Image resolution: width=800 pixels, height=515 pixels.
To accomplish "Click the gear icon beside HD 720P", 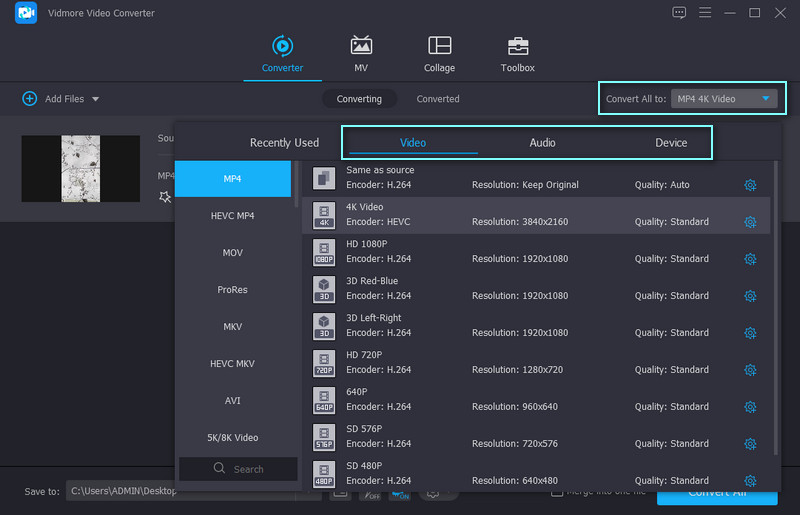I will click(750, 370).
